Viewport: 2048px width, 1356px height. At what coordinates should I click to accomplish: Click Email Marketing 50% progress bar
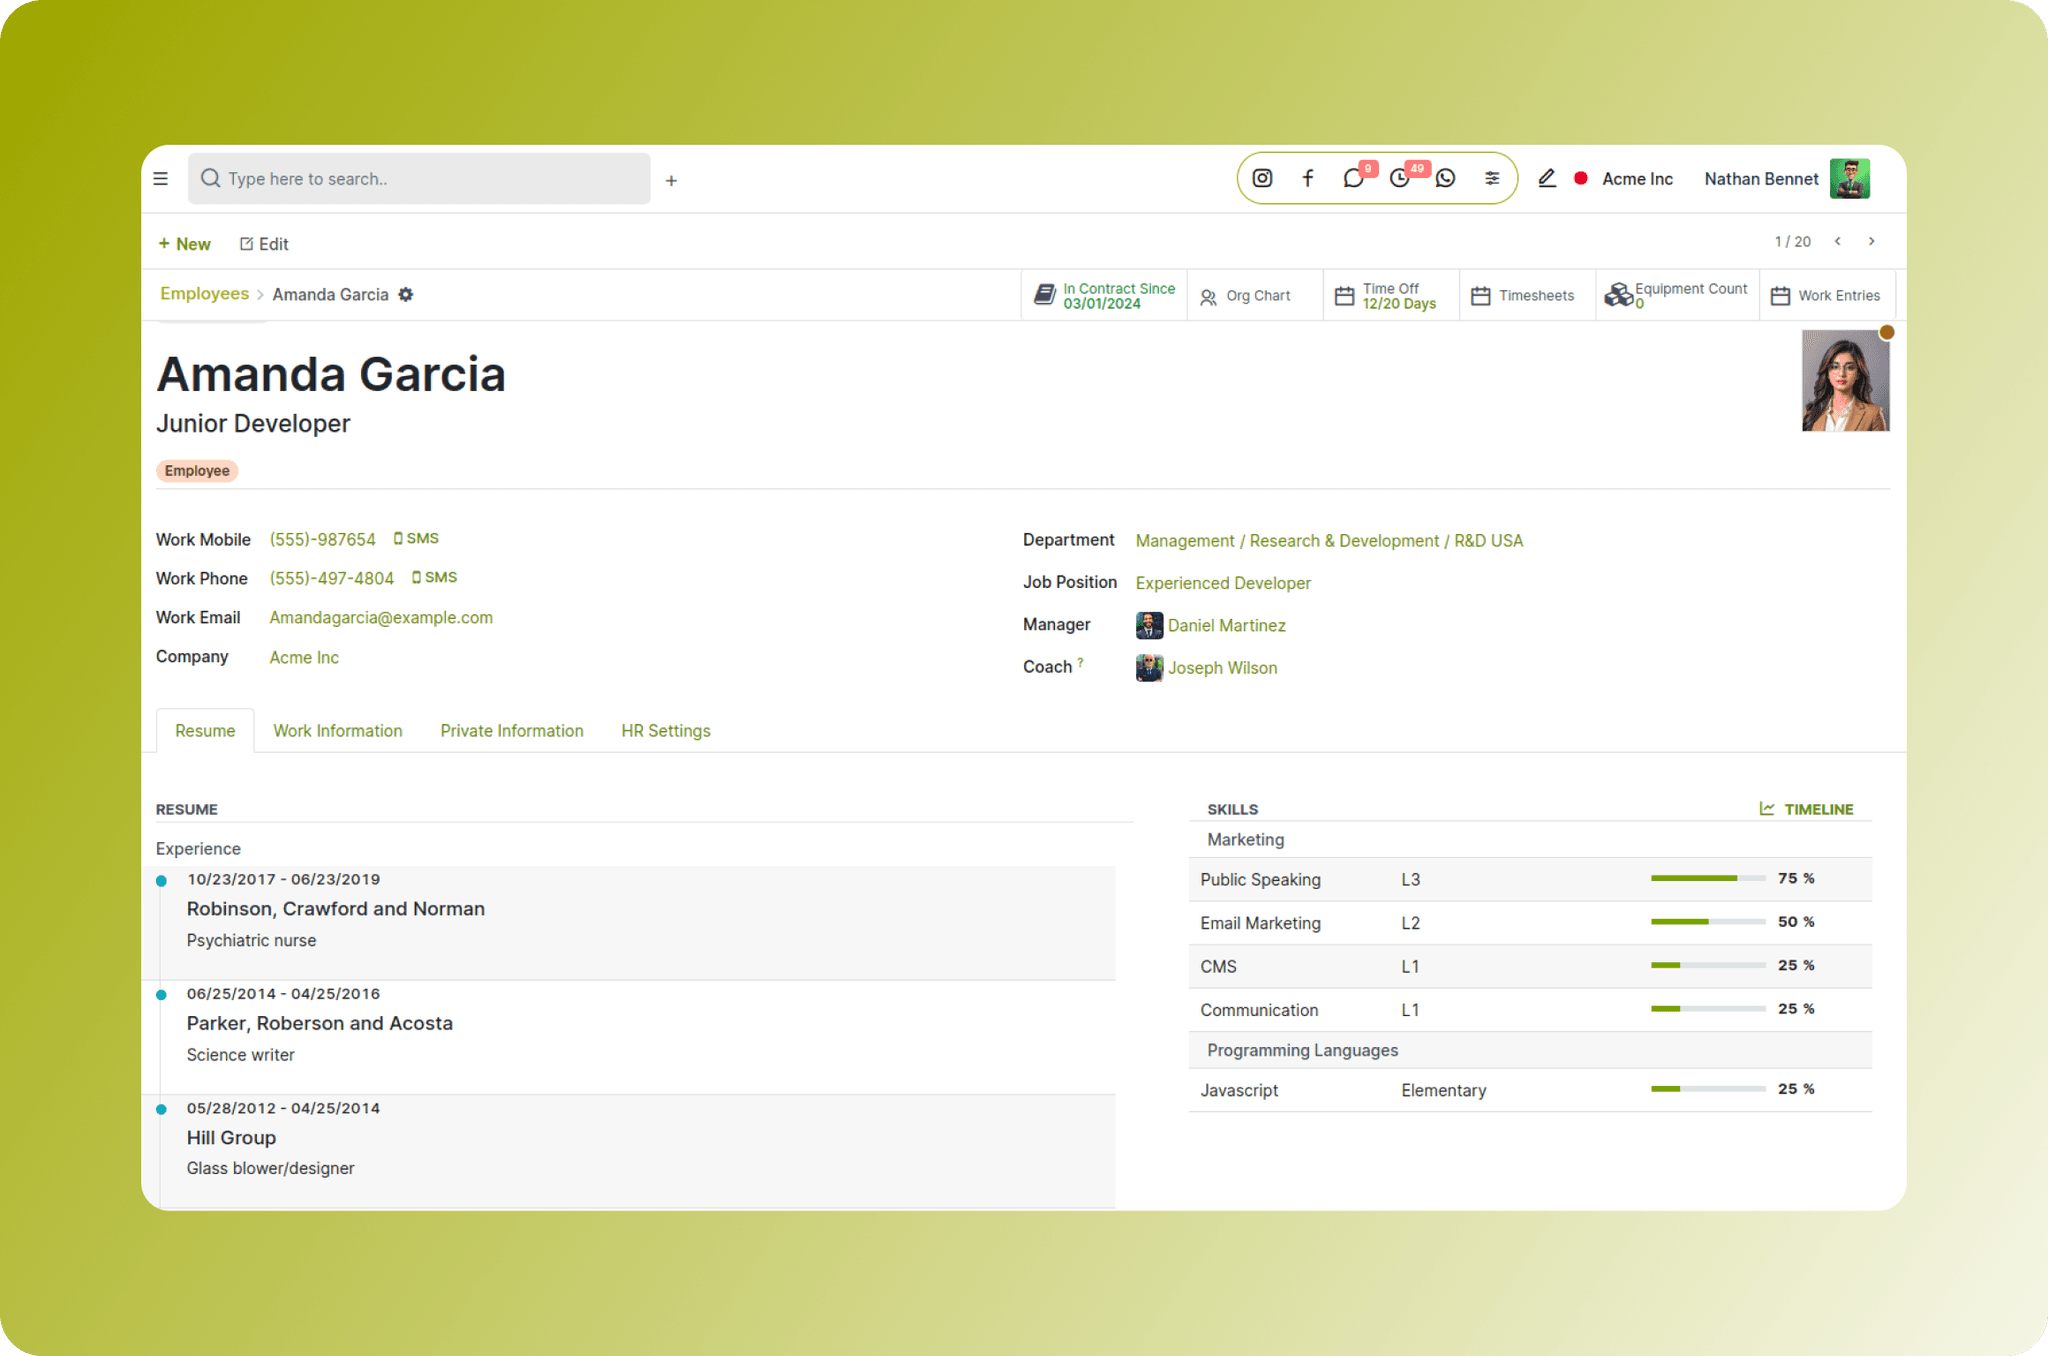(1707, 922)
